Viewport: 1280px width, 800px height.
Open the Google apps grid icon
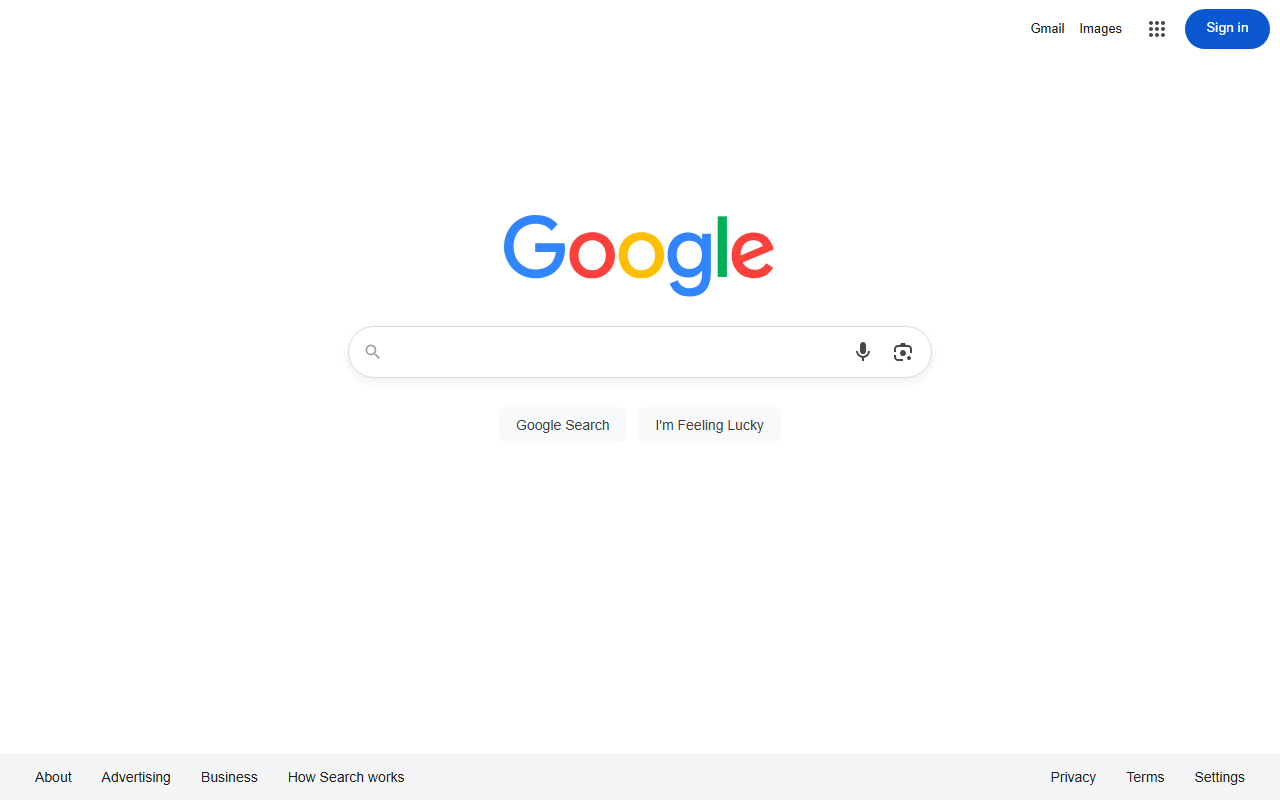[x=1157, y=29]
